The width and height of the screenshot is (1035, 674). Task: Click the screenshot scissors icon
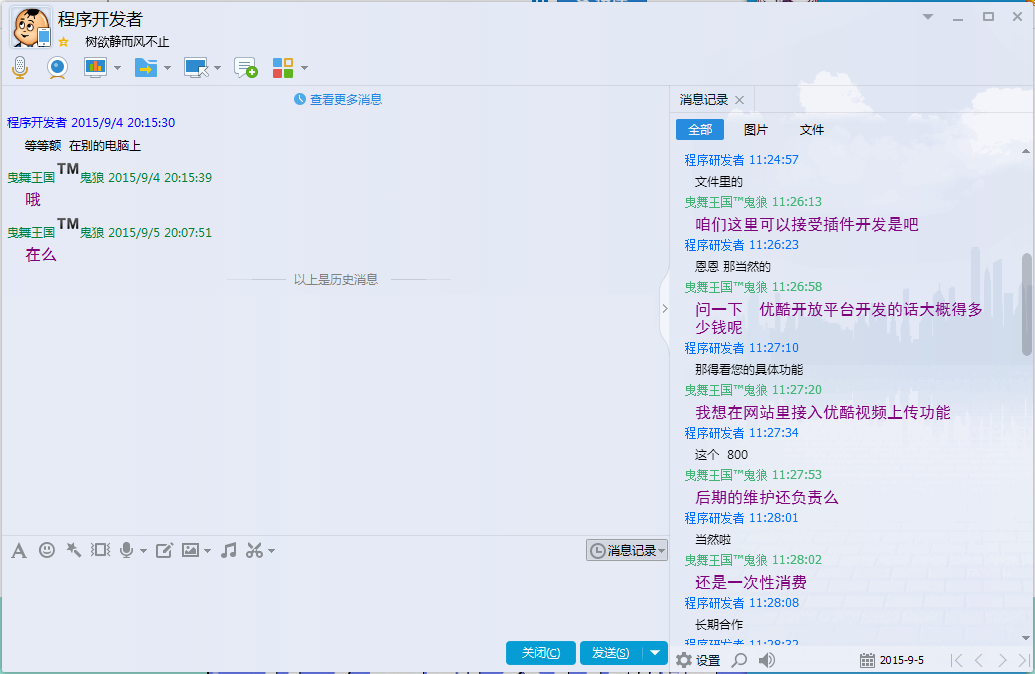click(254, 550)
